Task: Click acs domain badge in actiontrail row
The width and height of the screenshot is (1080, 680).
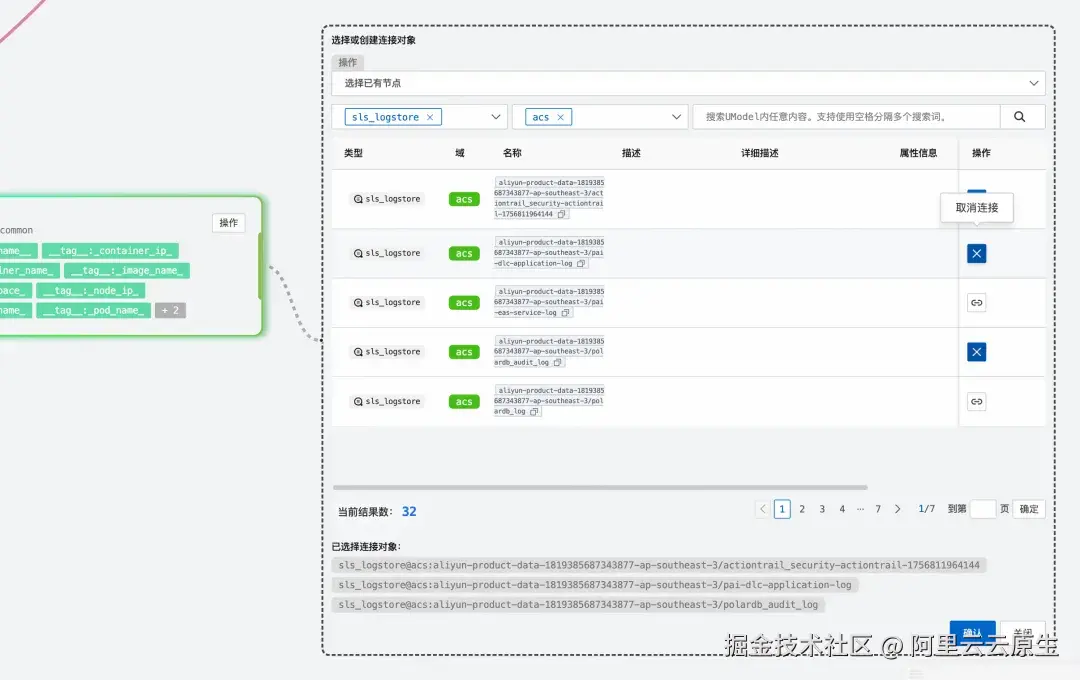Action: pos(464,199)
